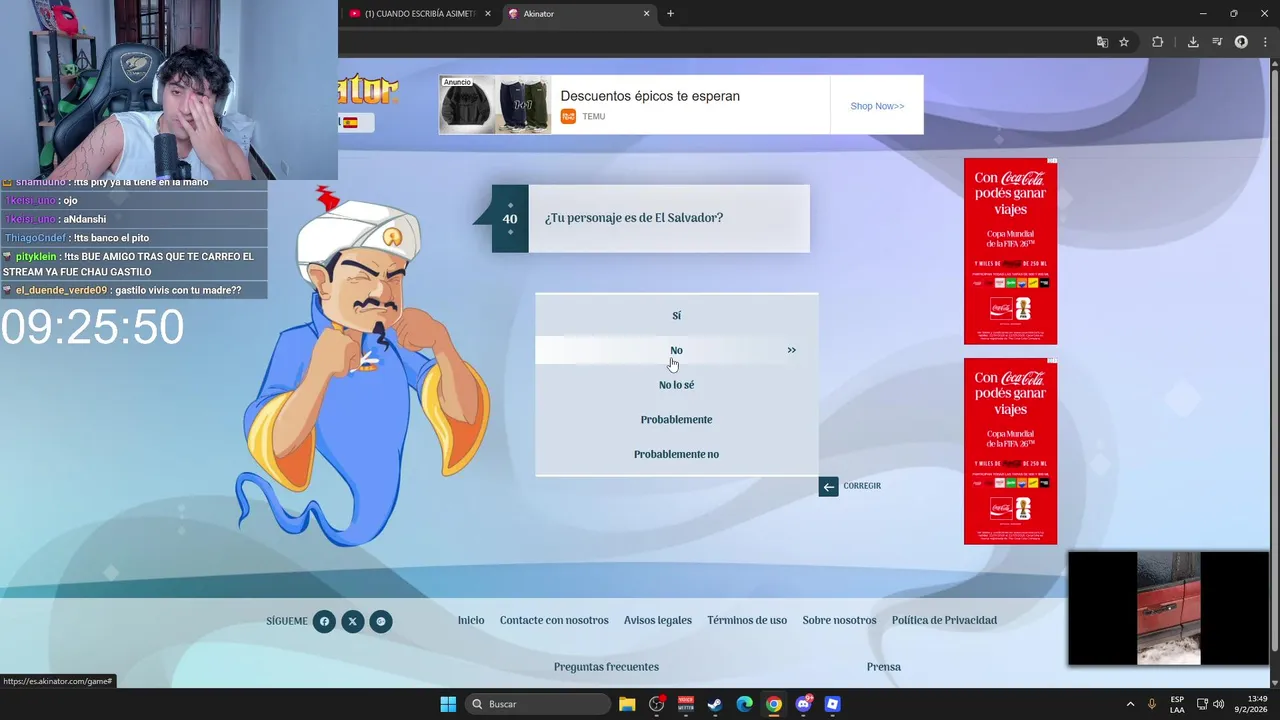Open Akinator's X (Twitter) icon
Viewport: 1280px width, 720px height.
click(352, 621)
